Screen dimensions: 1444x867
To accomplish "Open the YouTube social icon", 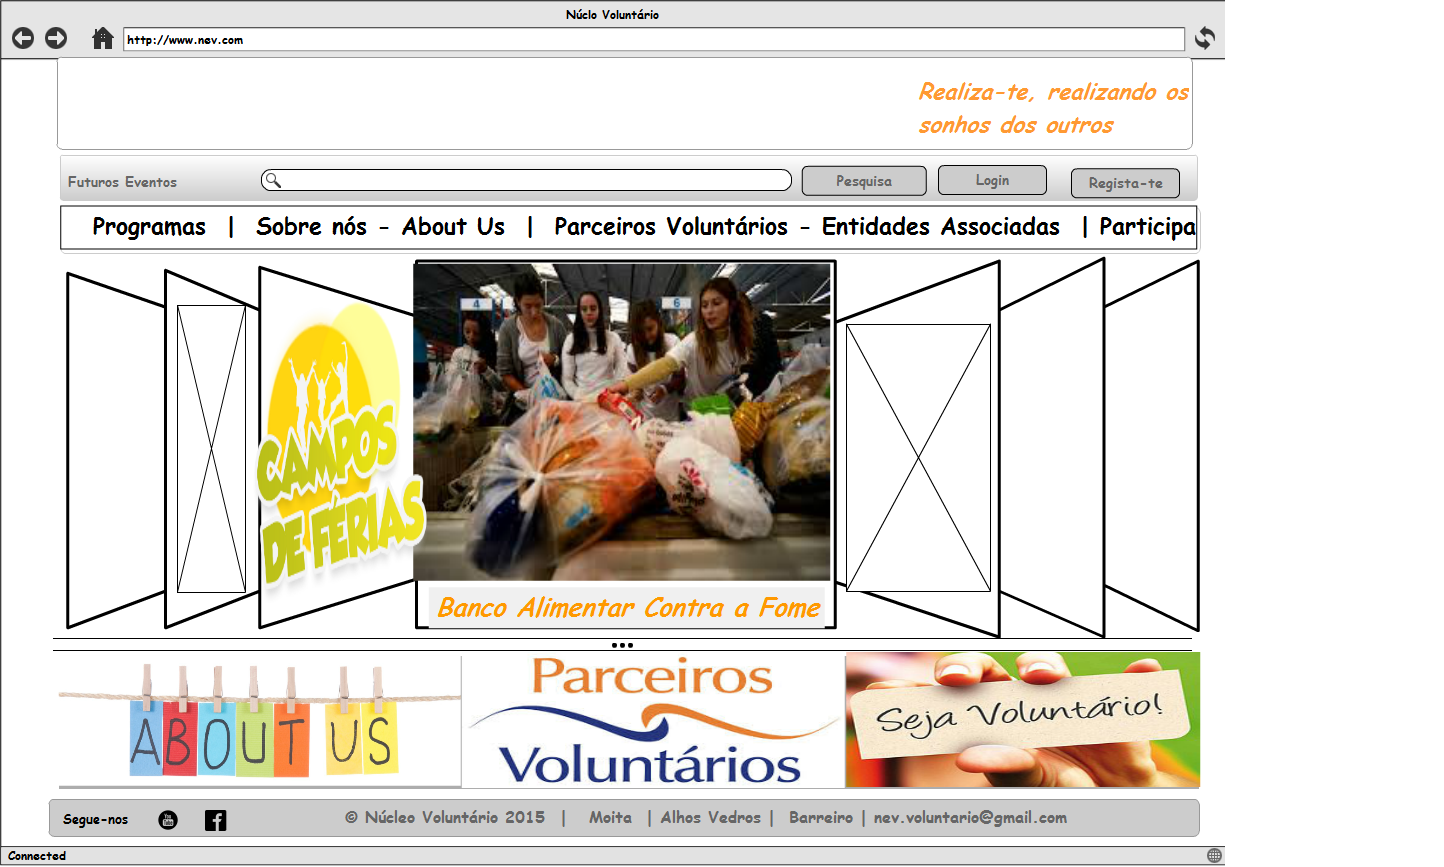I will 168,820.
